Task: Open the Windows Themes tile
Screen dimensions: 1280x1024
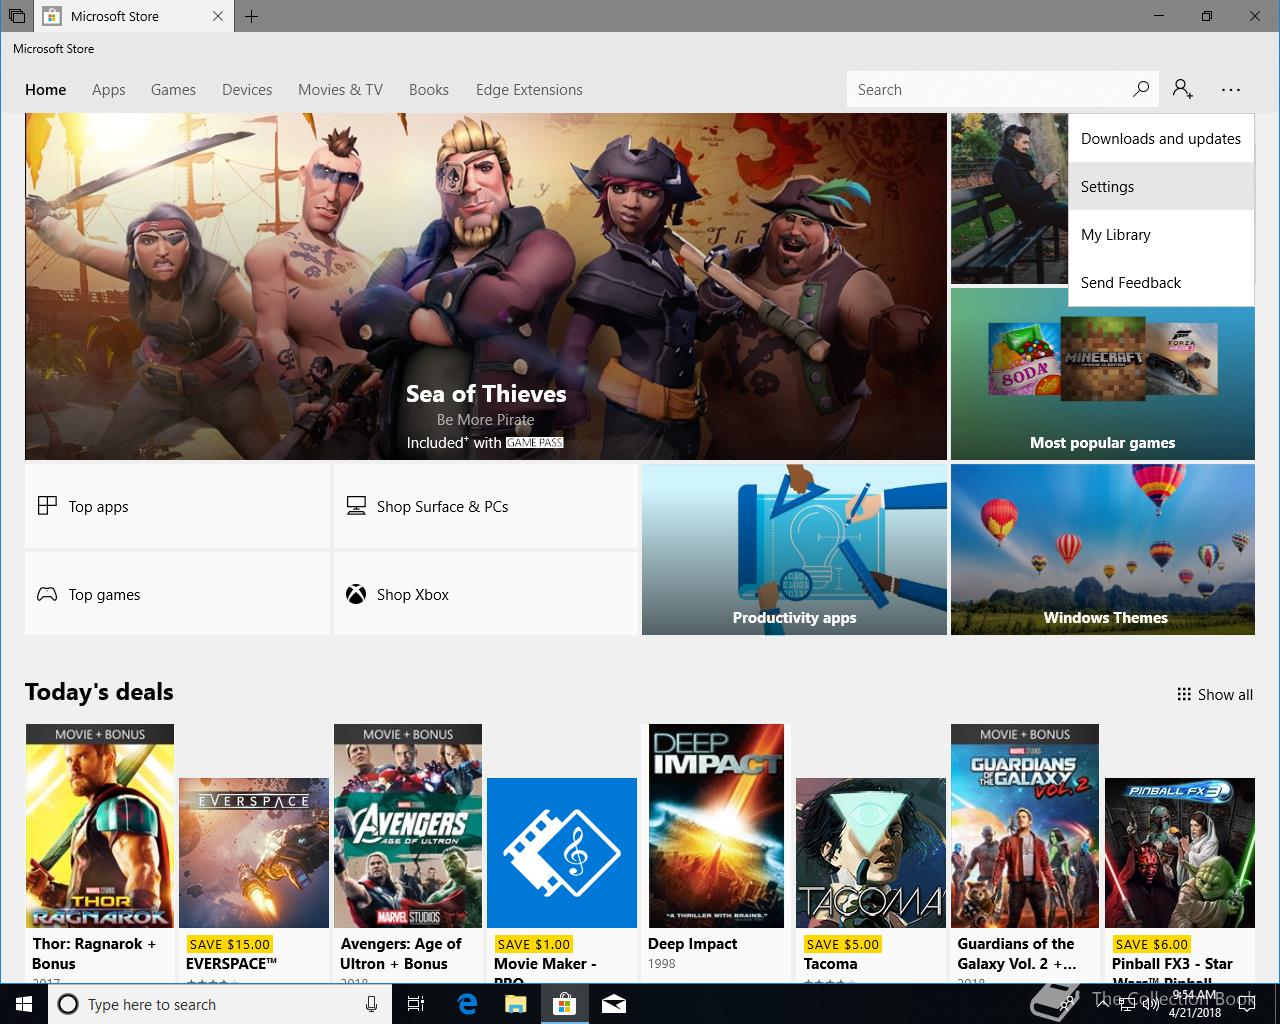Action: 1103,549
